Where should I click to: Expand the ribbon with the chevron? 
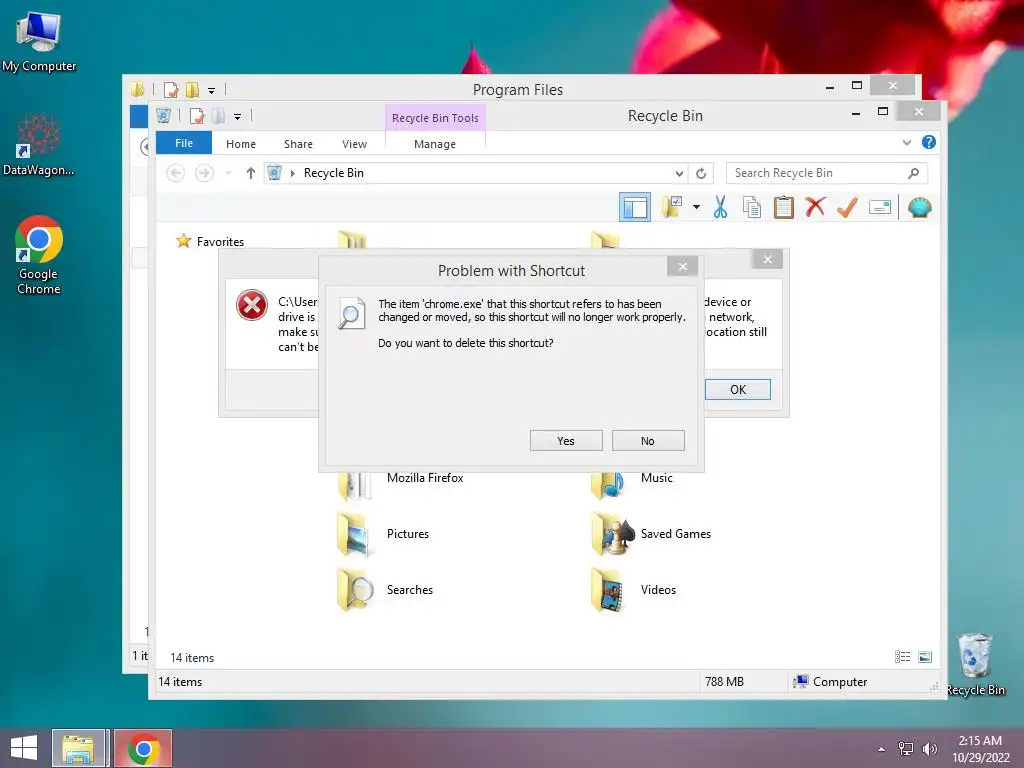tap(906, 142)
